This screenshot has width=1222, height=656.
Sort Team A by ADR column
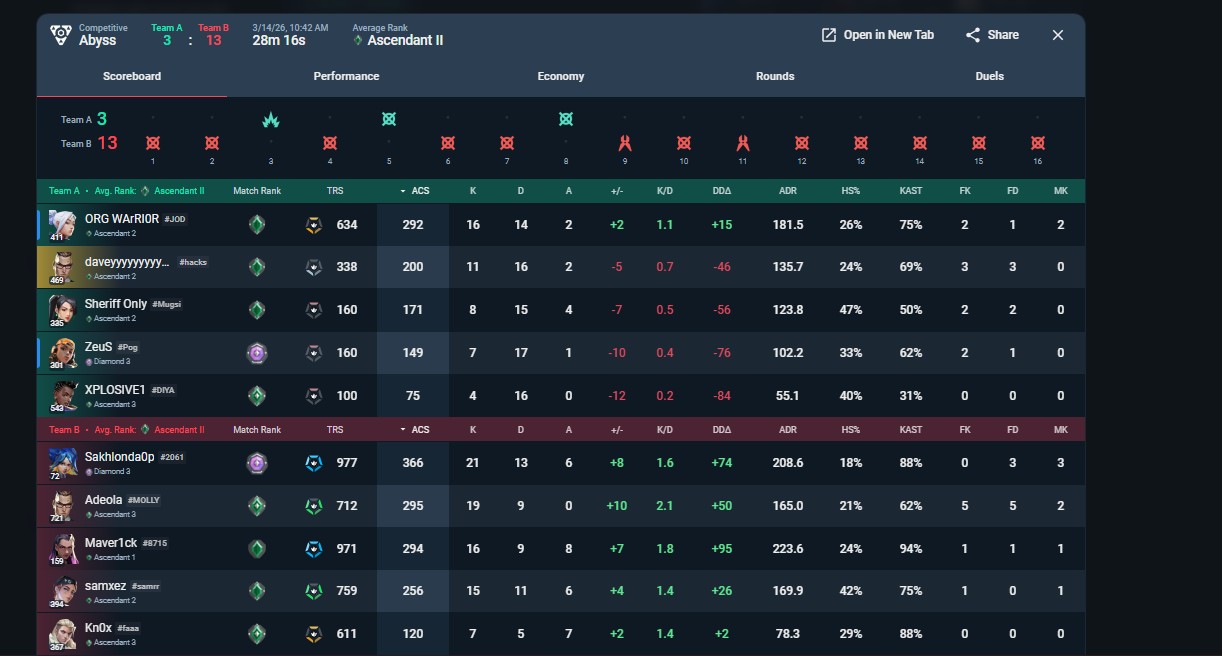[x=788, y=191]
